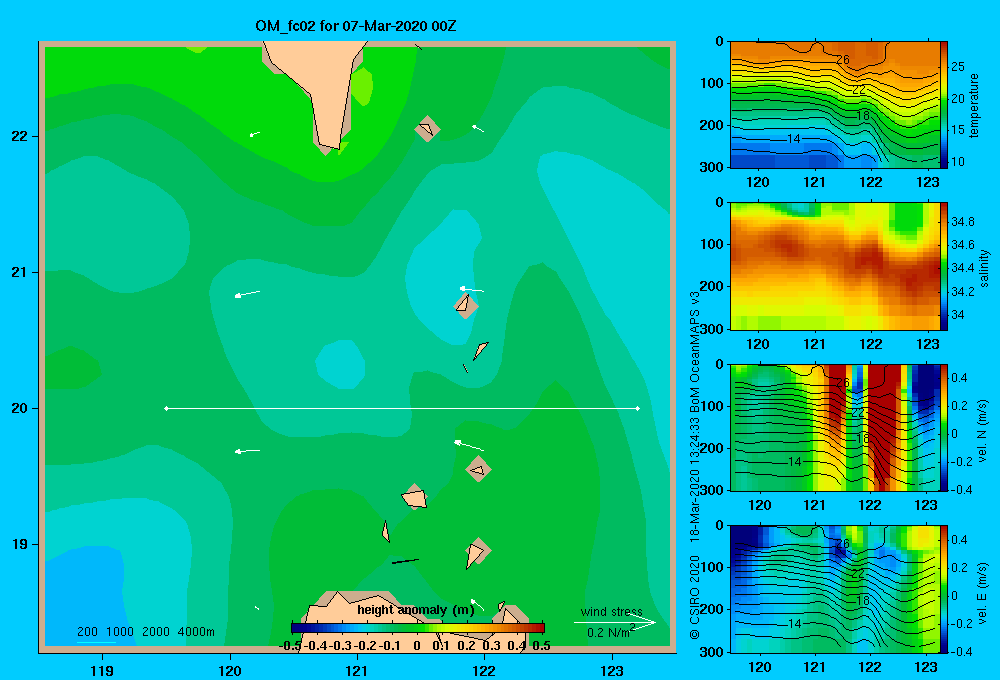The image size is (1000, 680).
Task: Select the salinity cross-section panel
Action: [x=834, y=266]
